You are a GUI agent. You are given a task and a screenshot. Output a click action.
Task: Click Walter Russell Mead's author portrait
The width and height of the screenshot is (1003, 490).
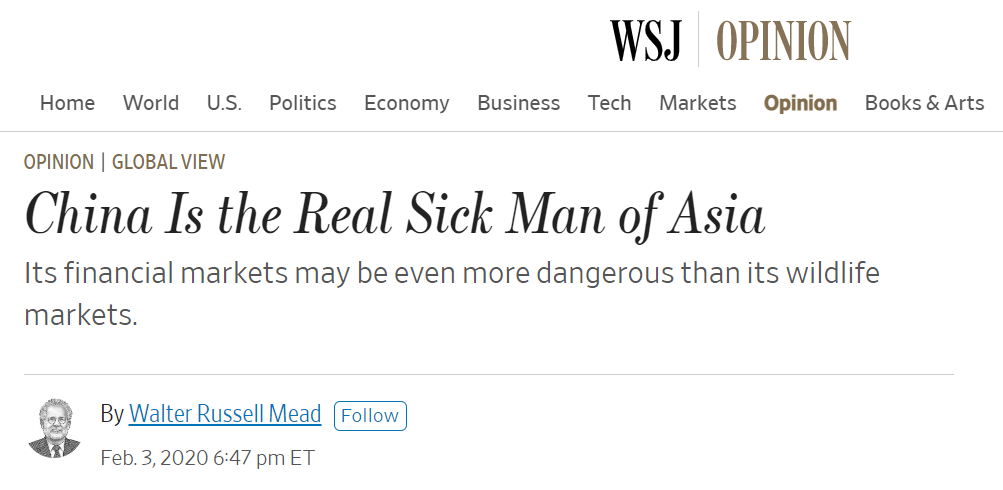[x=54, y=429]
